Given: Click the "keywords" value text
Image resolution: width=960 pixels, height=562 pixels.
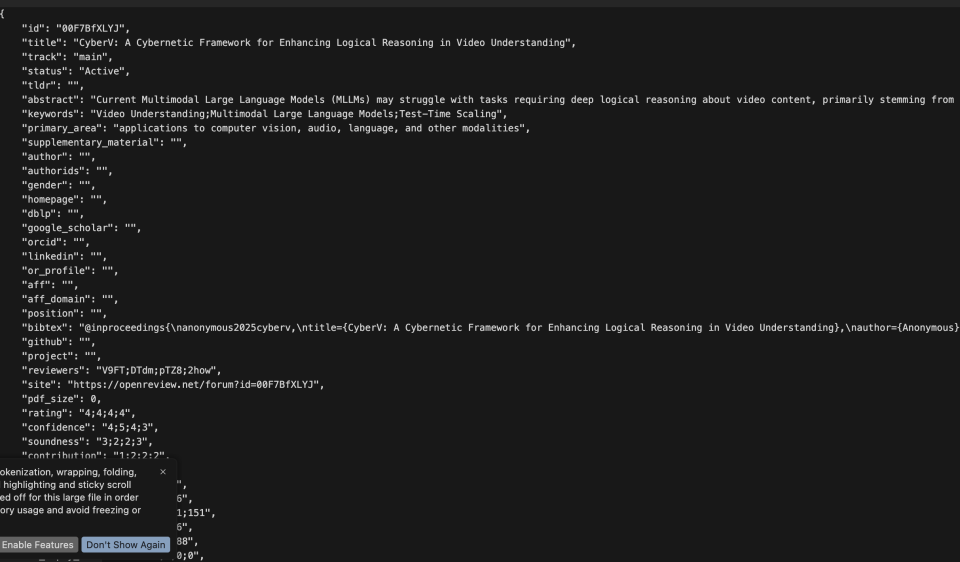Looking at the screenshot, I should tap(300, 114).
